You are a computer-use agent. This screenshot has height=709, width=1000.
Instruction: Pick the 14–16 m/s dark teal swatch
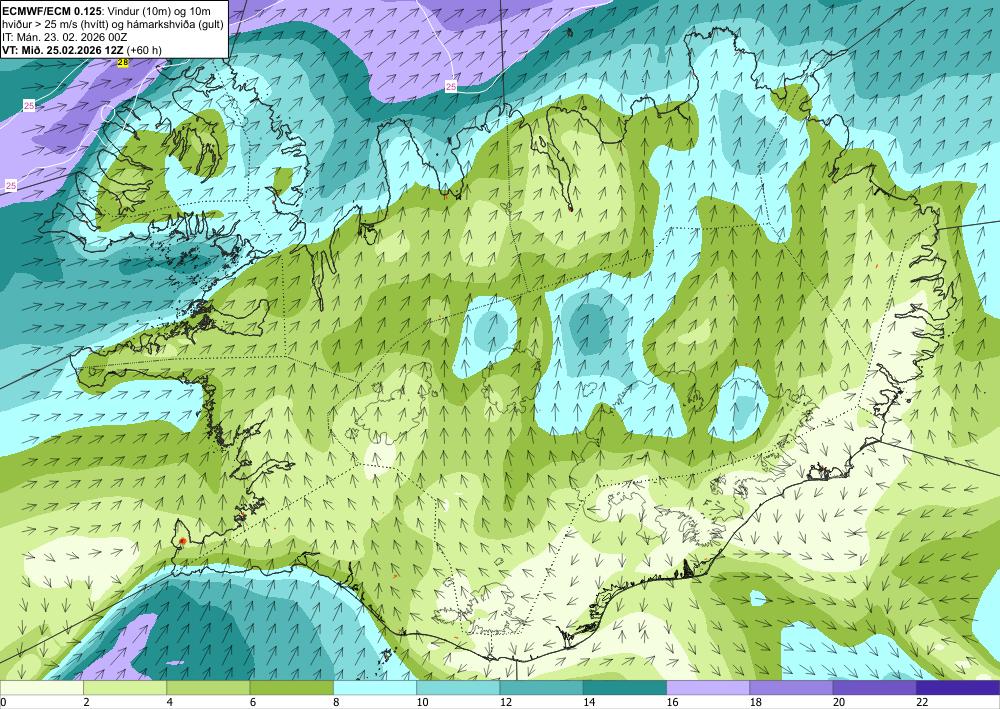pyautogui.click(x=625, y=687)
